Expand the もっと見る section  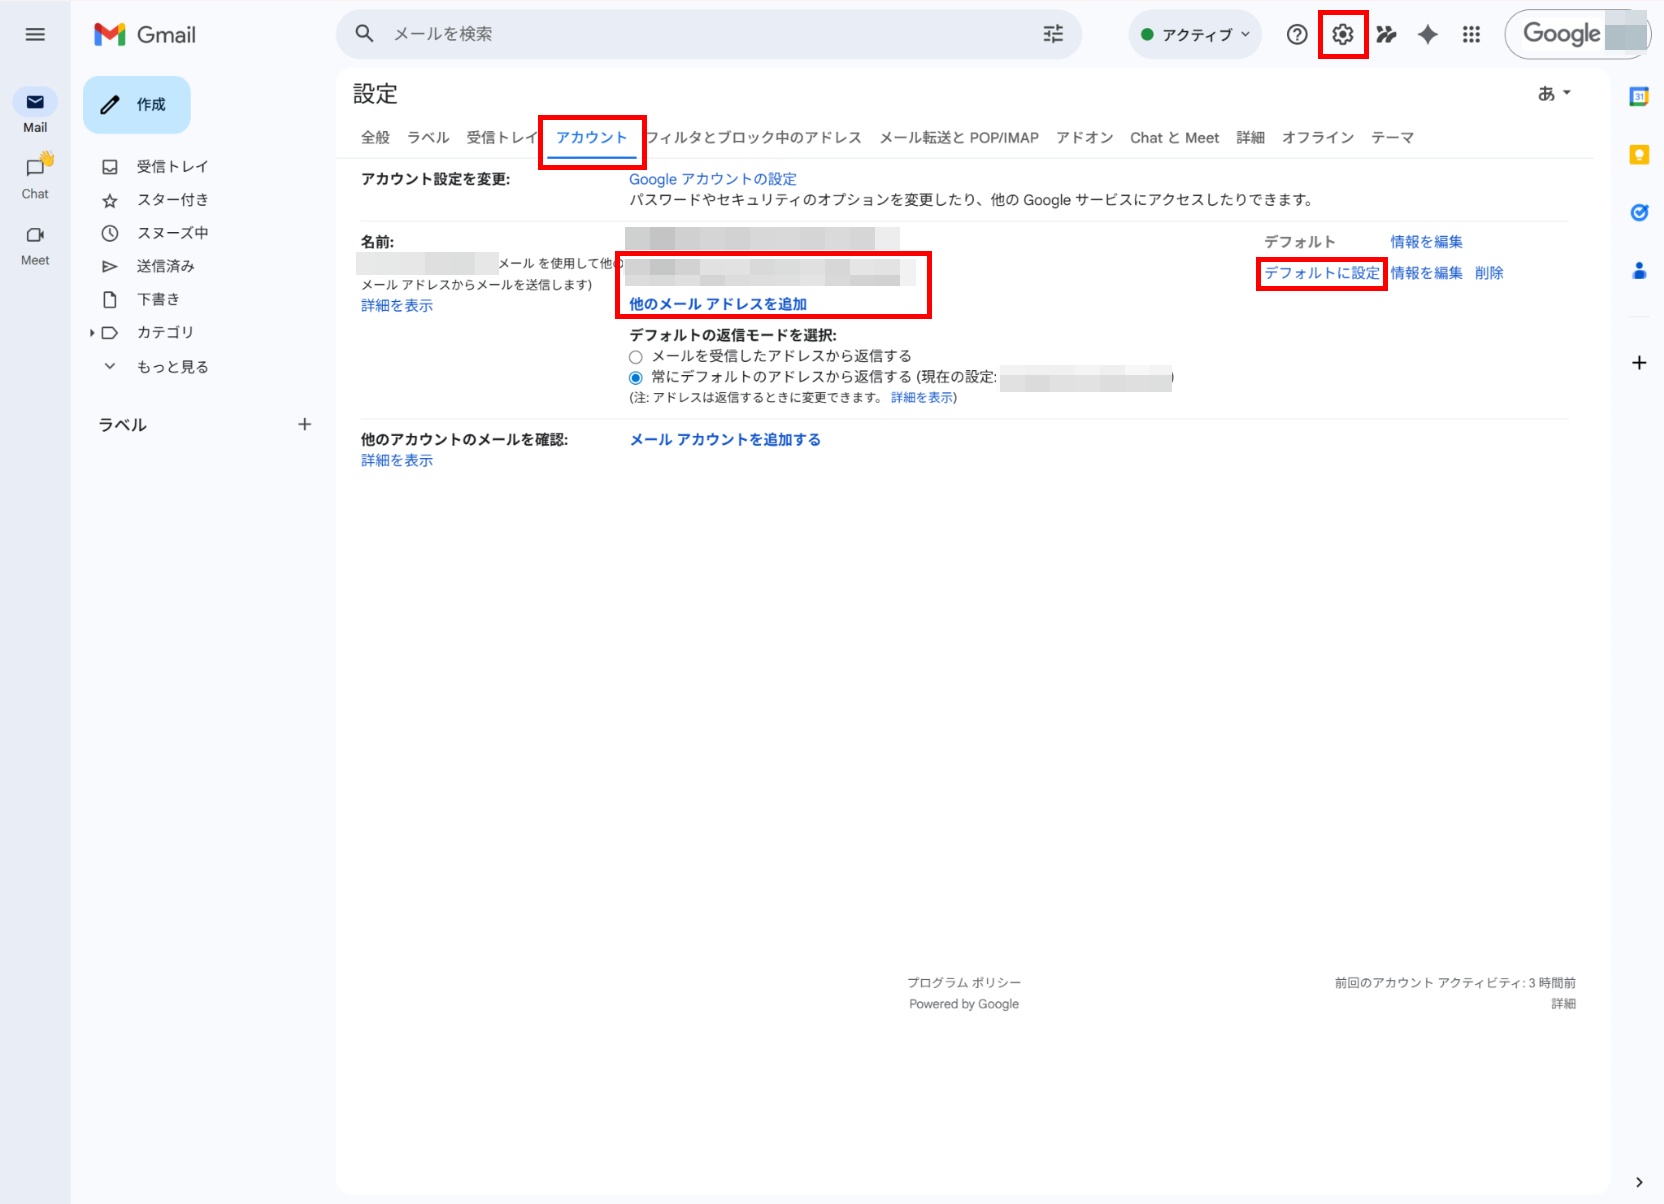(x=171, y=366)
